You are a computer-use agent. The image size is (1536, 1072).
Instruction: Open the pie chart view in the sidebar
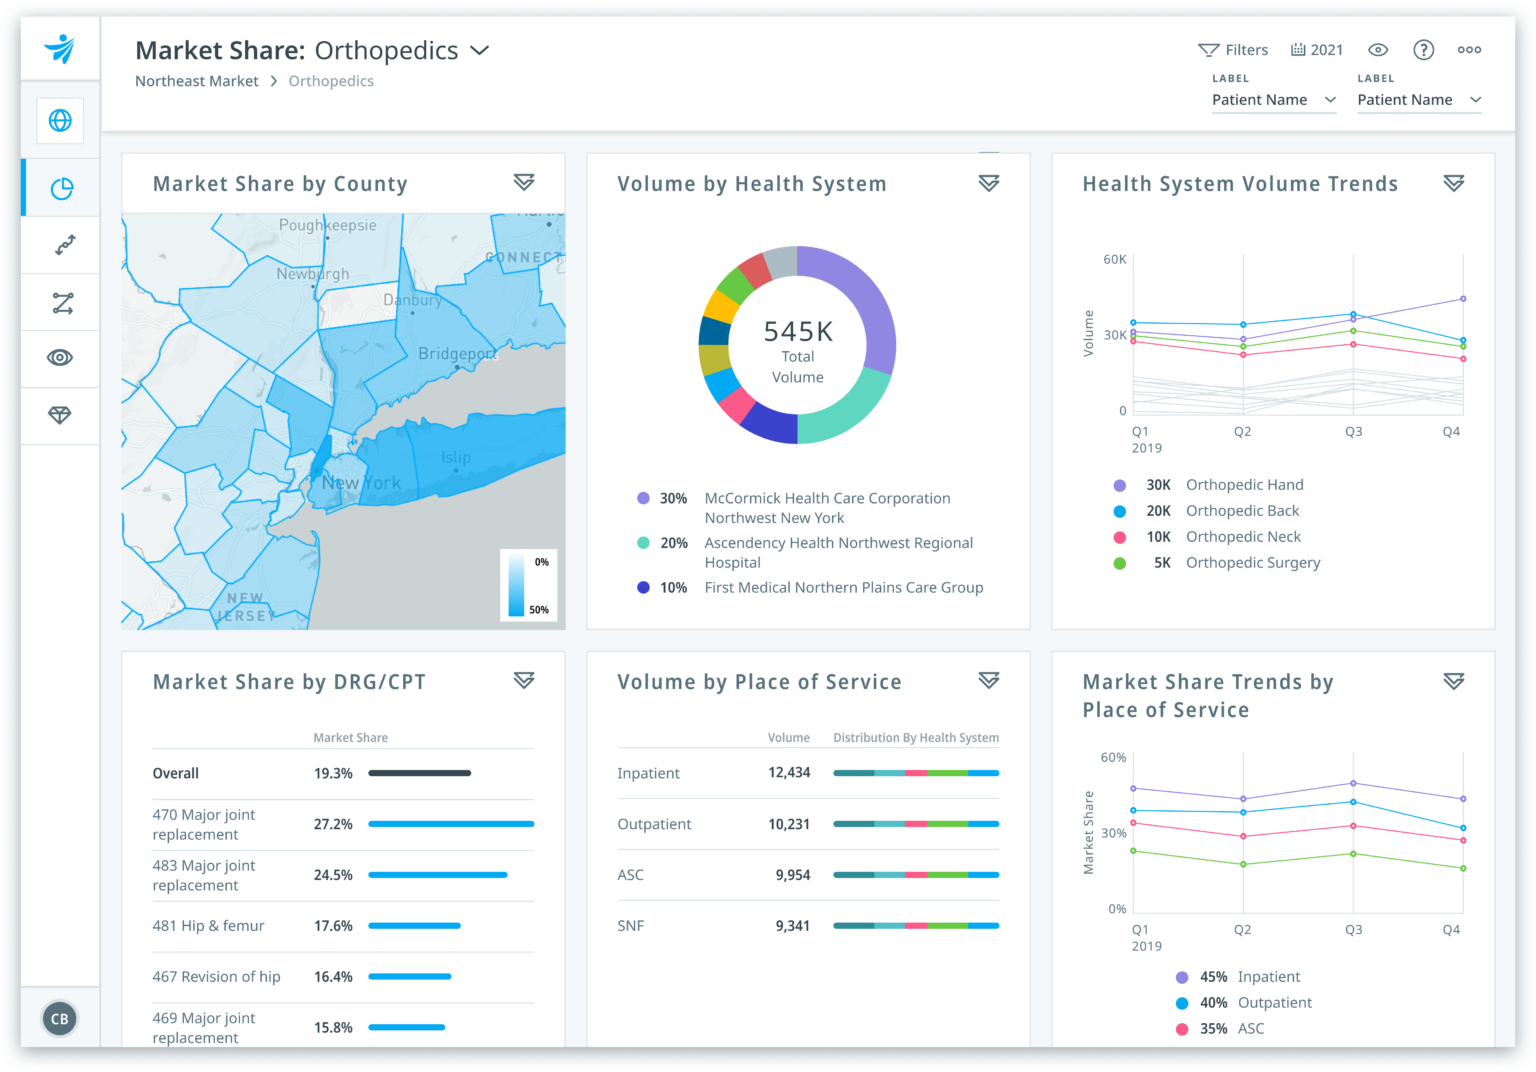point(60,187)
